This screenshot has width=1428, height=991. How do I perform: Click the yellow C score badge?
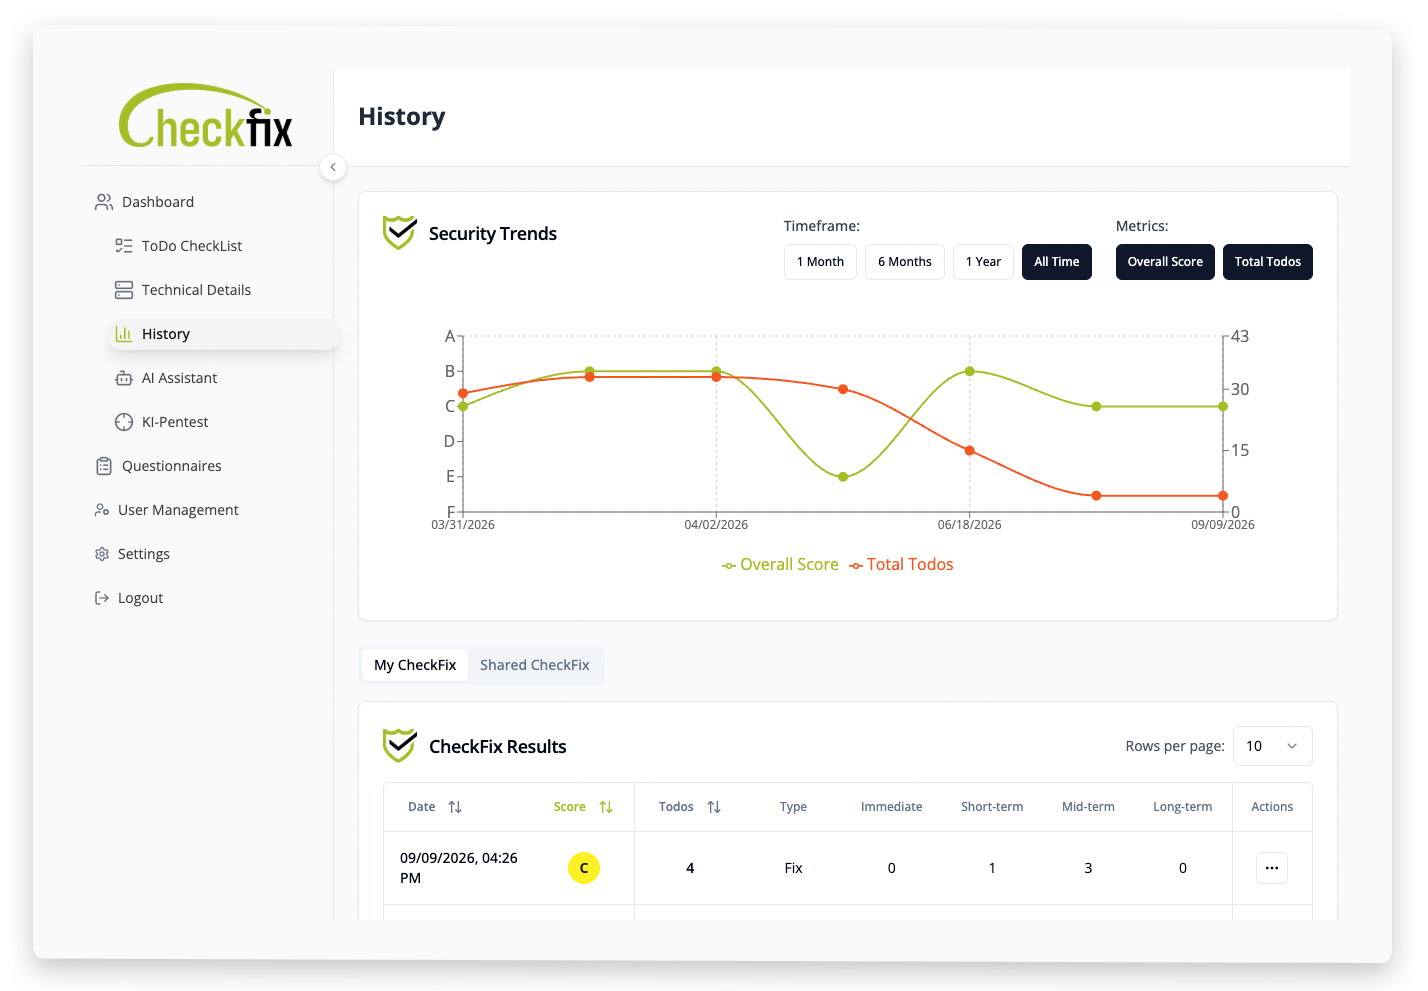(x=584, y=868)
